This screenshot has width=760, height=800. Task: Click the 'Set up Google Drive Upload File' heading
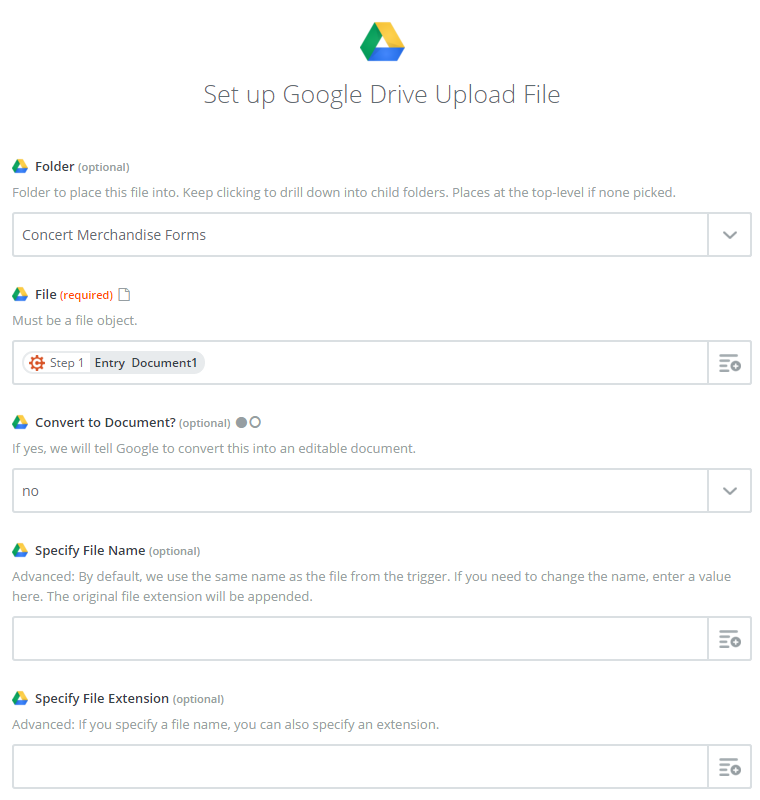tap(382, 95)
